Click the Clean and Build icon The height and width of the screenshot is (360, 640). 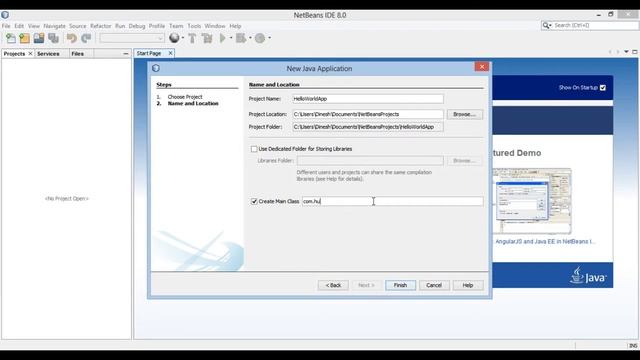point(207,38)
